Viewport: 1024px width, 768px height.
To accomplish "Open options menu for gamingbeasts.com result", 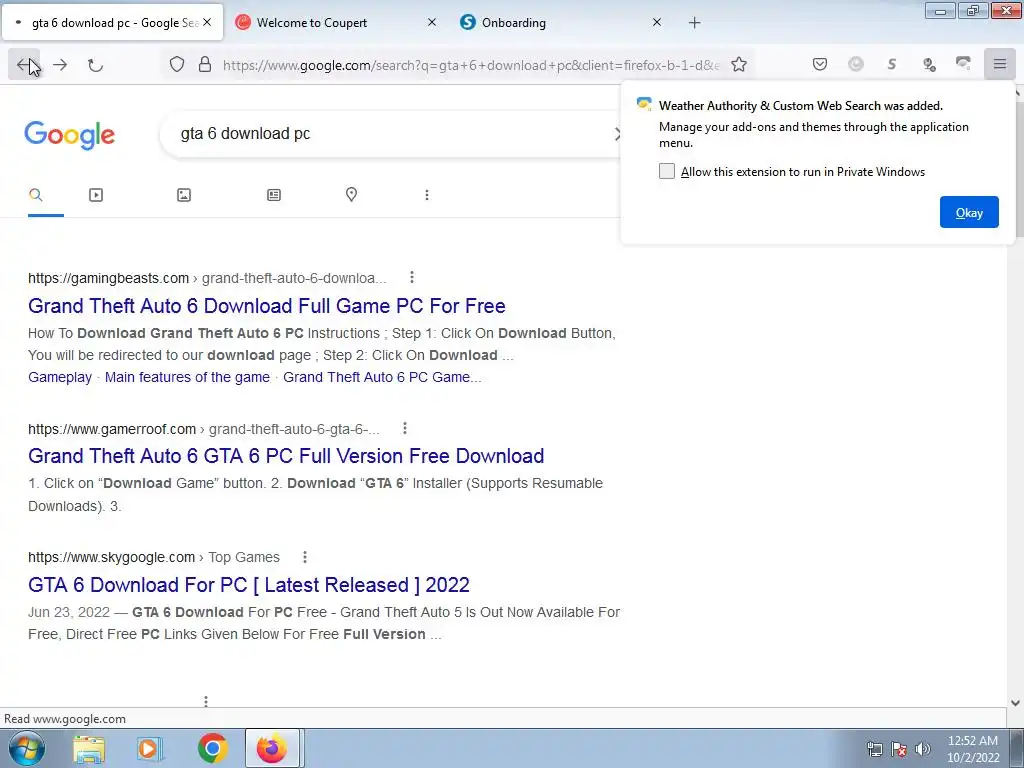I will (411, 278).
